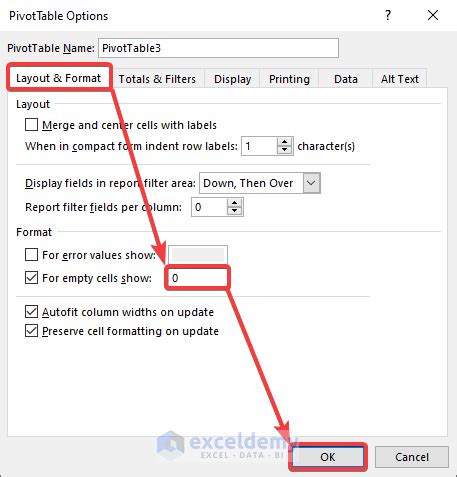Decrease the indent row labels spinner value
This screenshot has width=457, height=477.
pyautogui.click(x=284, y=149)
